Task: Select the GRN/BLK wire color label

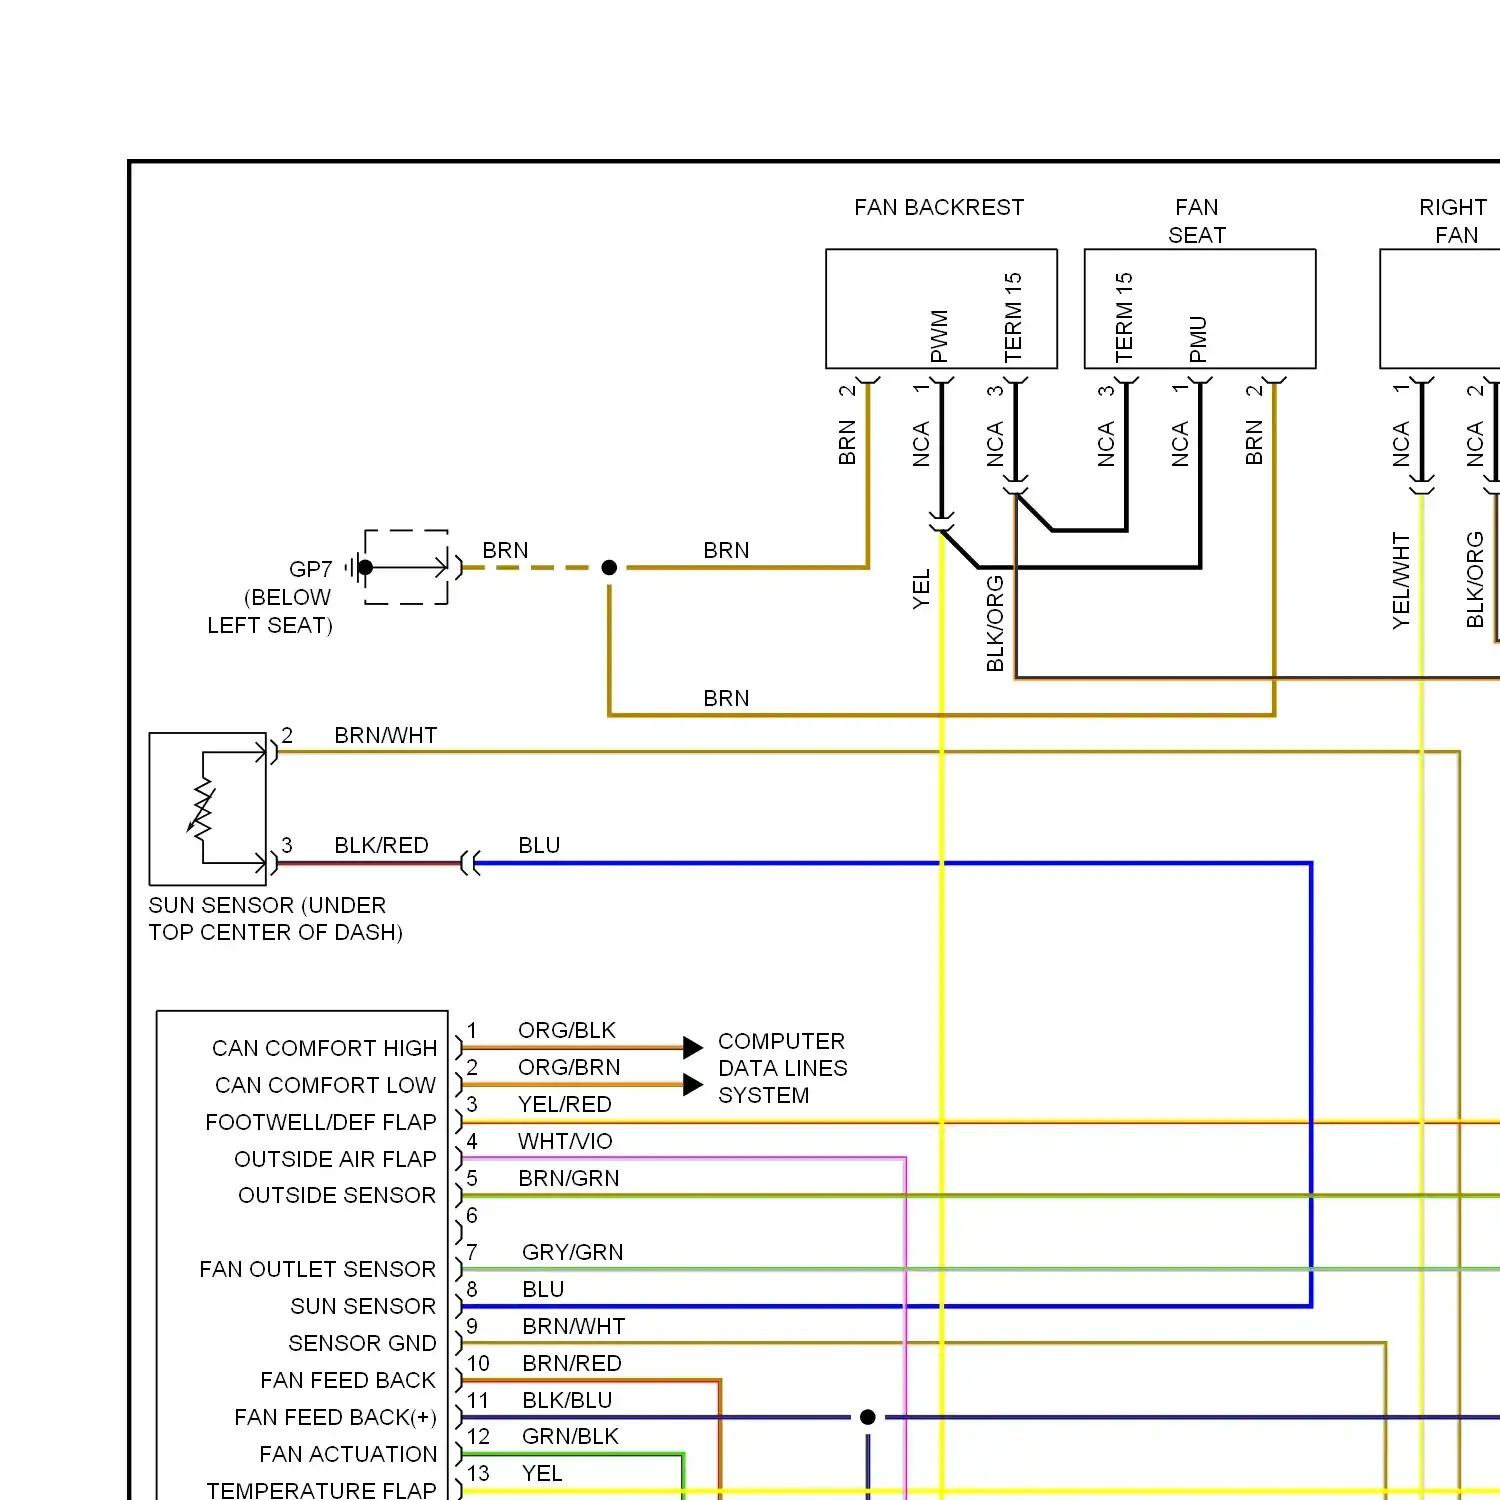Action: click(x=571, y=1436)
